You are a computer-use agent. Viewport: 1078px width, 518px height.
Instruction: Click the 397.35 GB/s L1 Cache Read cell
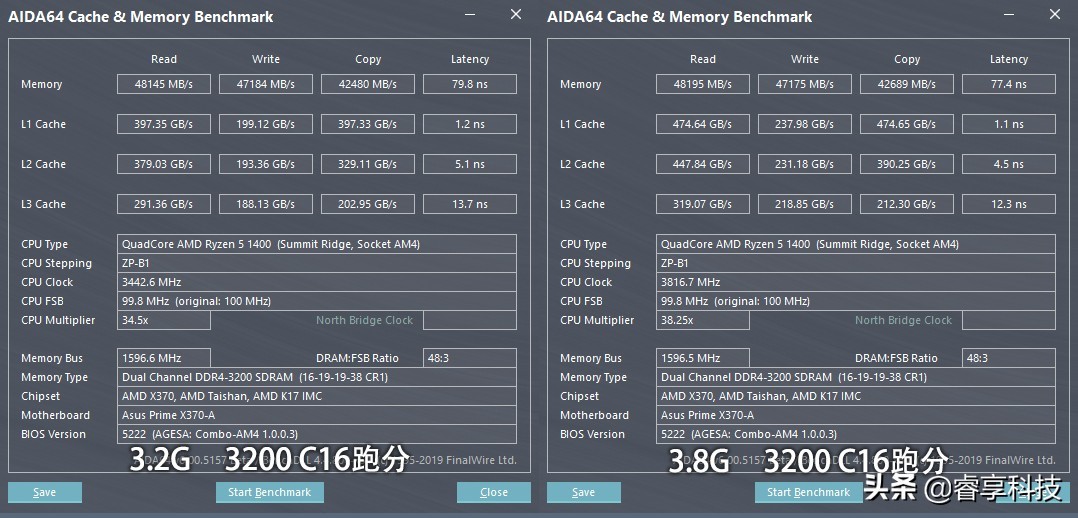164,124
